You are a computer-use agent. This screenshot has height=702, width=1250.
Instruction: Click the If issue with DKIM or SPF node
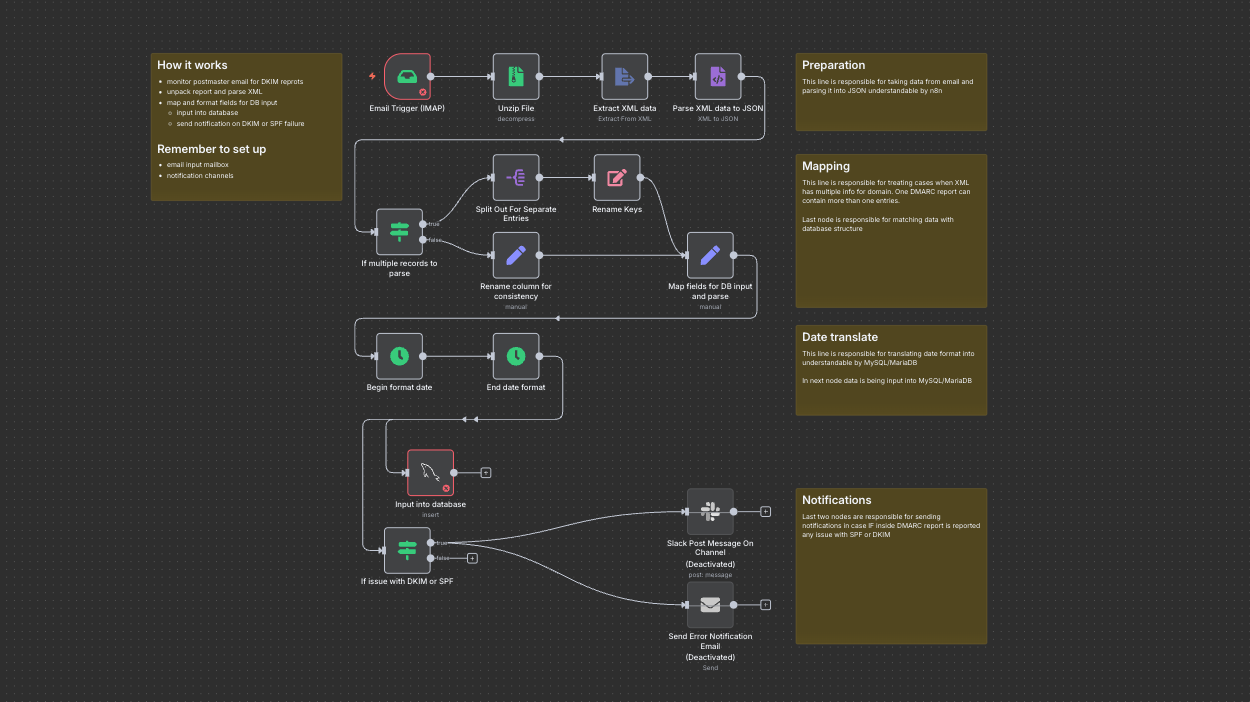point(406,550)
